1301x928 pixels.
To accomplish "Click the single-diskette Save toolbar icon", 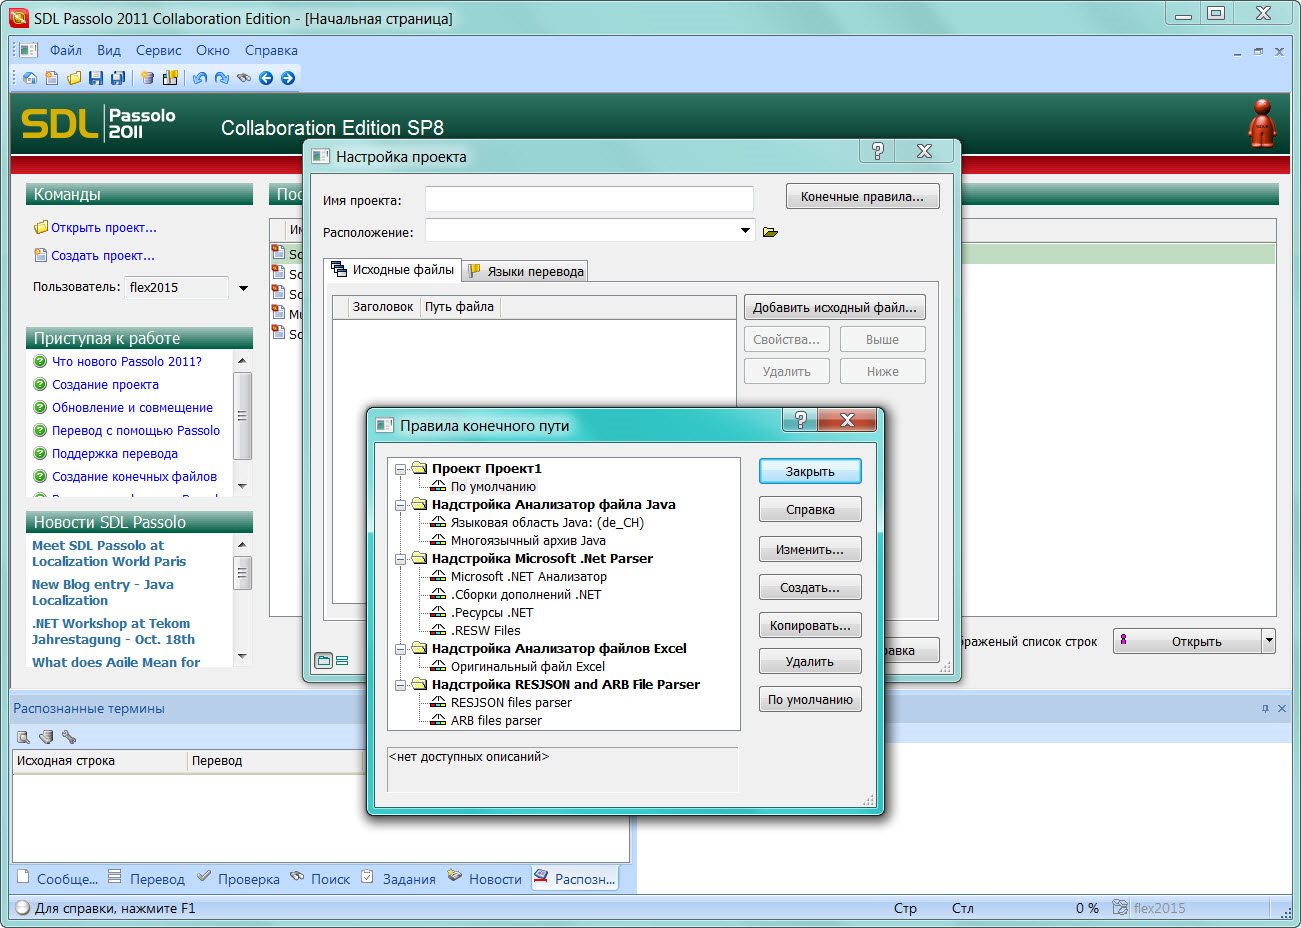I will (96, 78).
